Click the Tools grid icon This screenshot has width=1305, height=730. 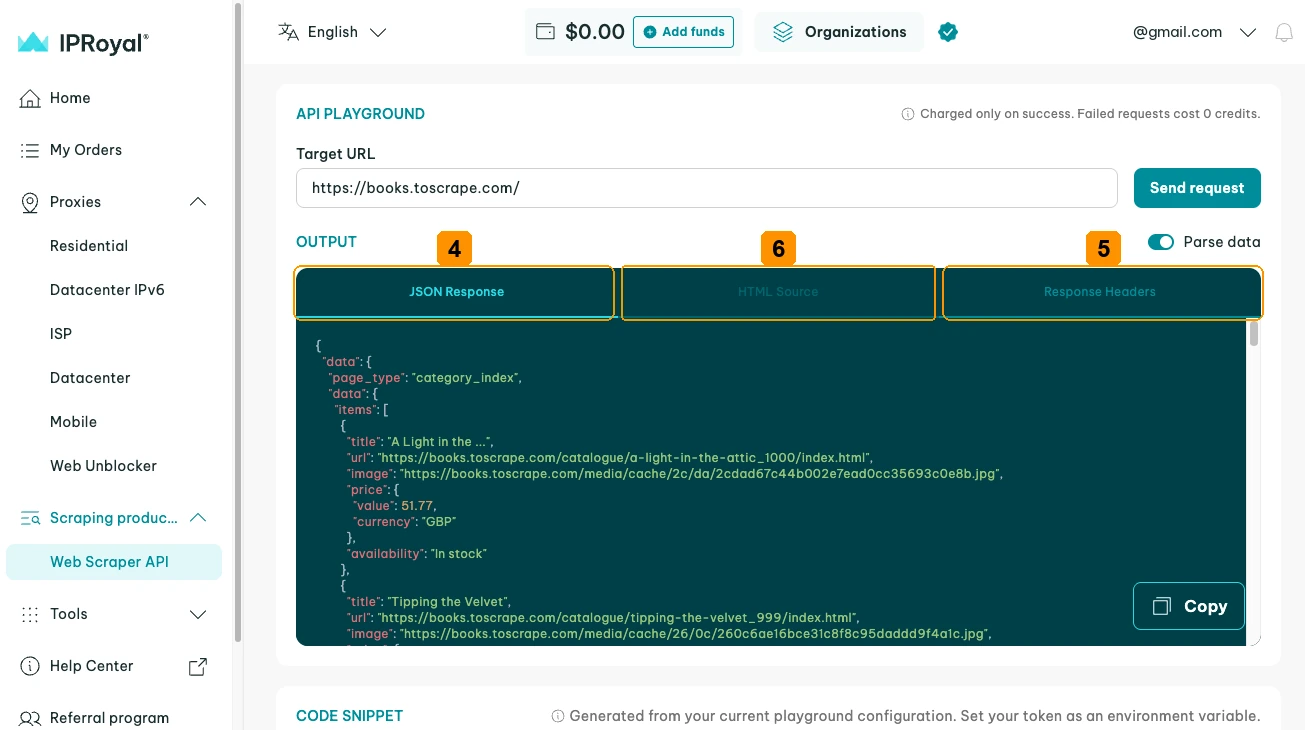[x=30, y=614]
